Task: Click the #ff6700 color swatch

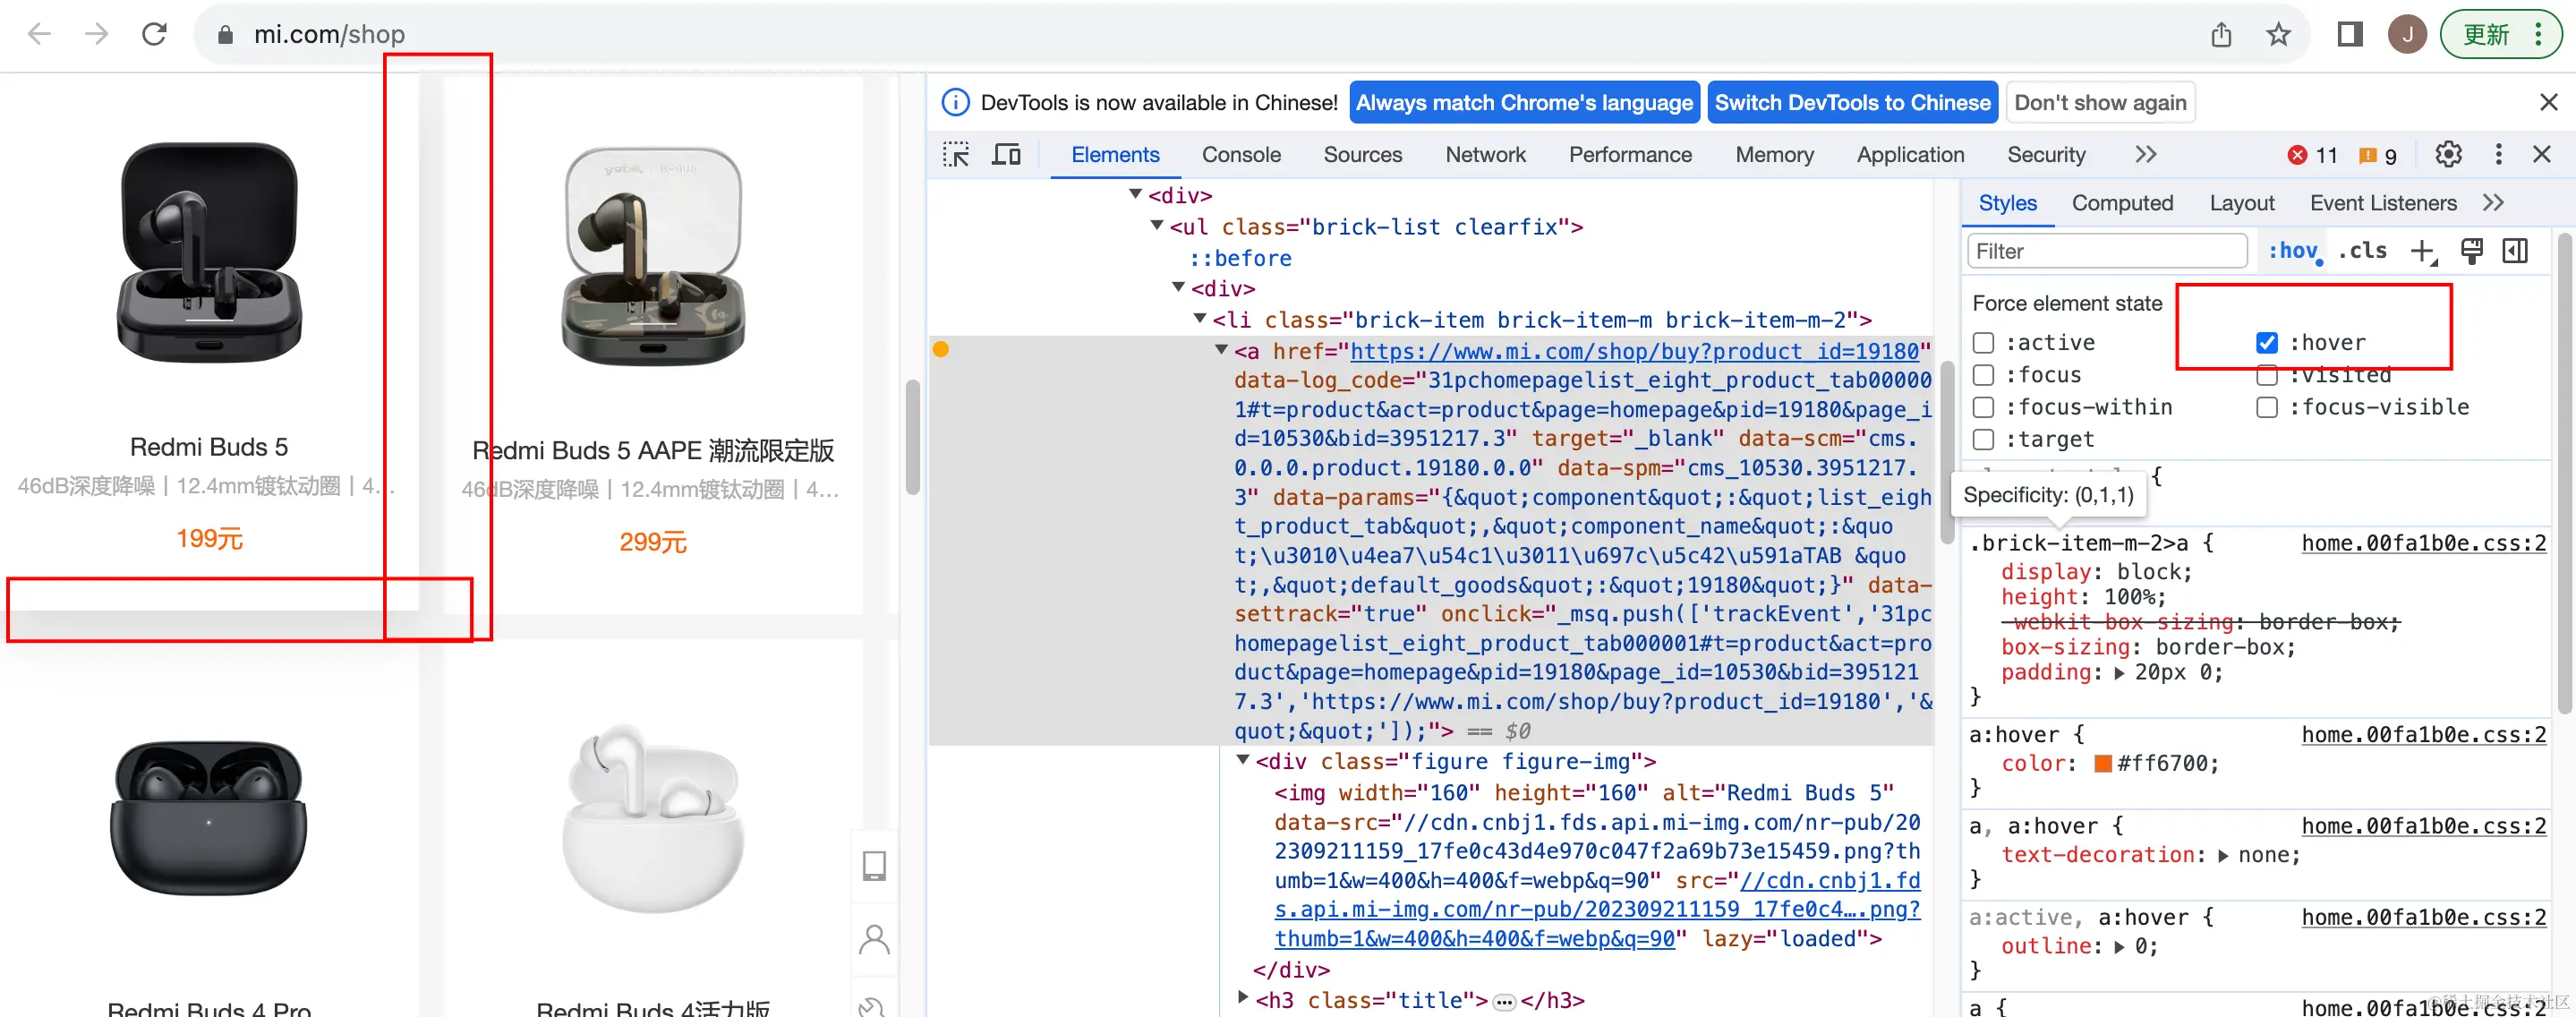Action: pos(2103,764)
